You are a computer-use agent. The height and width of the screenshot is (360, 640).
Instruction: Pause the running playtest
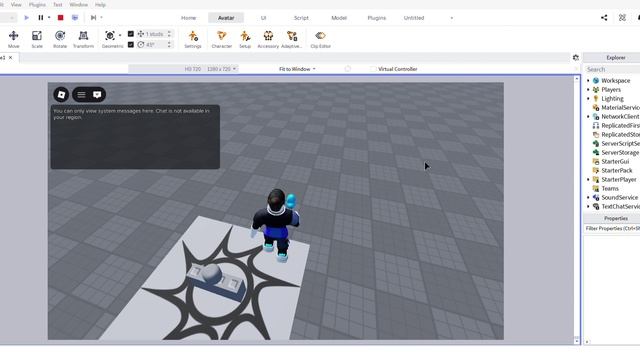(x=41, y=18)
